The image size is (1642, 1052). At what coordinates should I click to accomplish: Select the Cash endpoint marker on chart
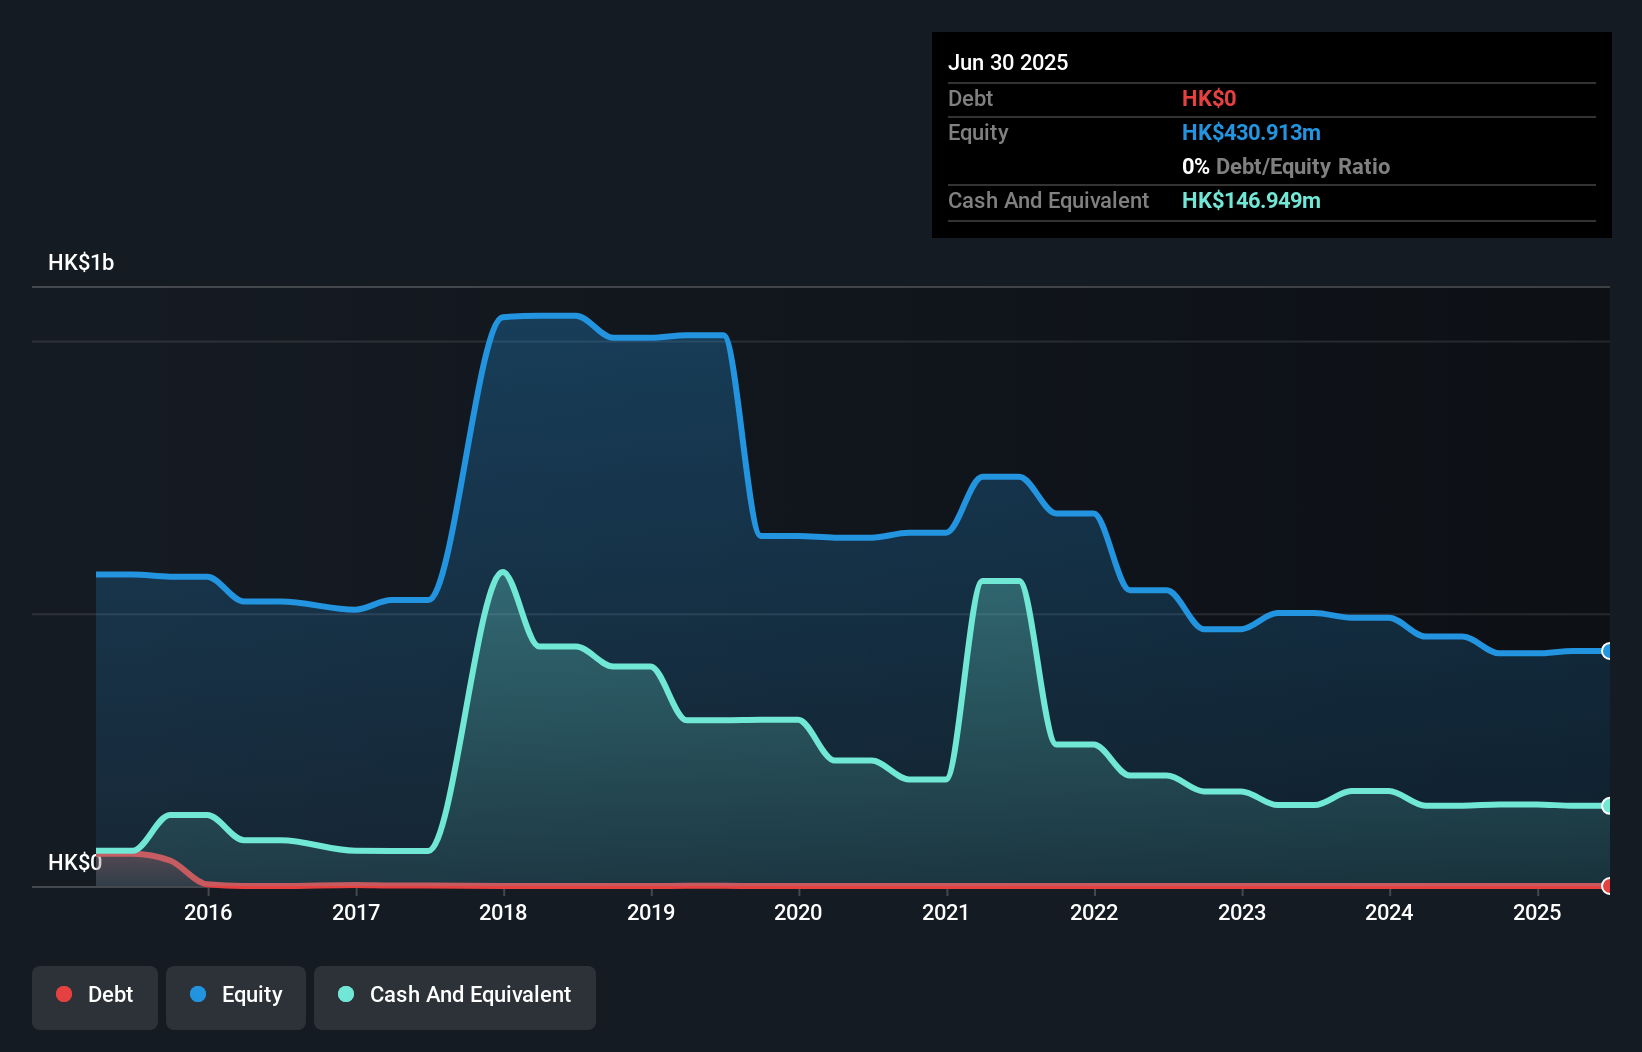[1608, 805]
